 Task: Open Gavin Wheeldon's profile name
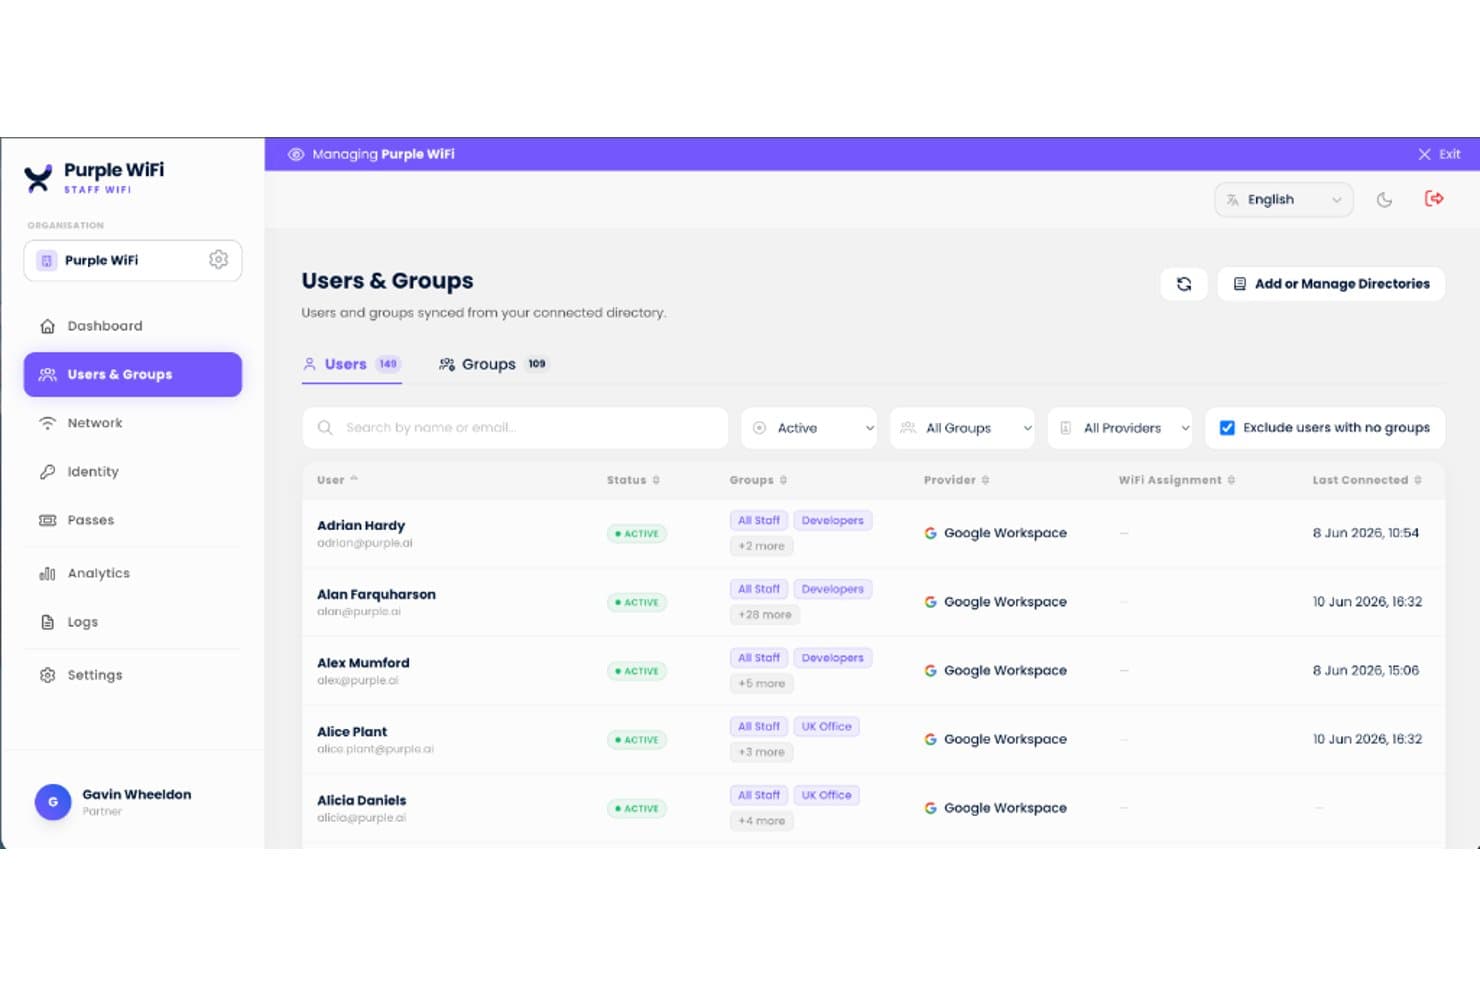tap(136, 794)
